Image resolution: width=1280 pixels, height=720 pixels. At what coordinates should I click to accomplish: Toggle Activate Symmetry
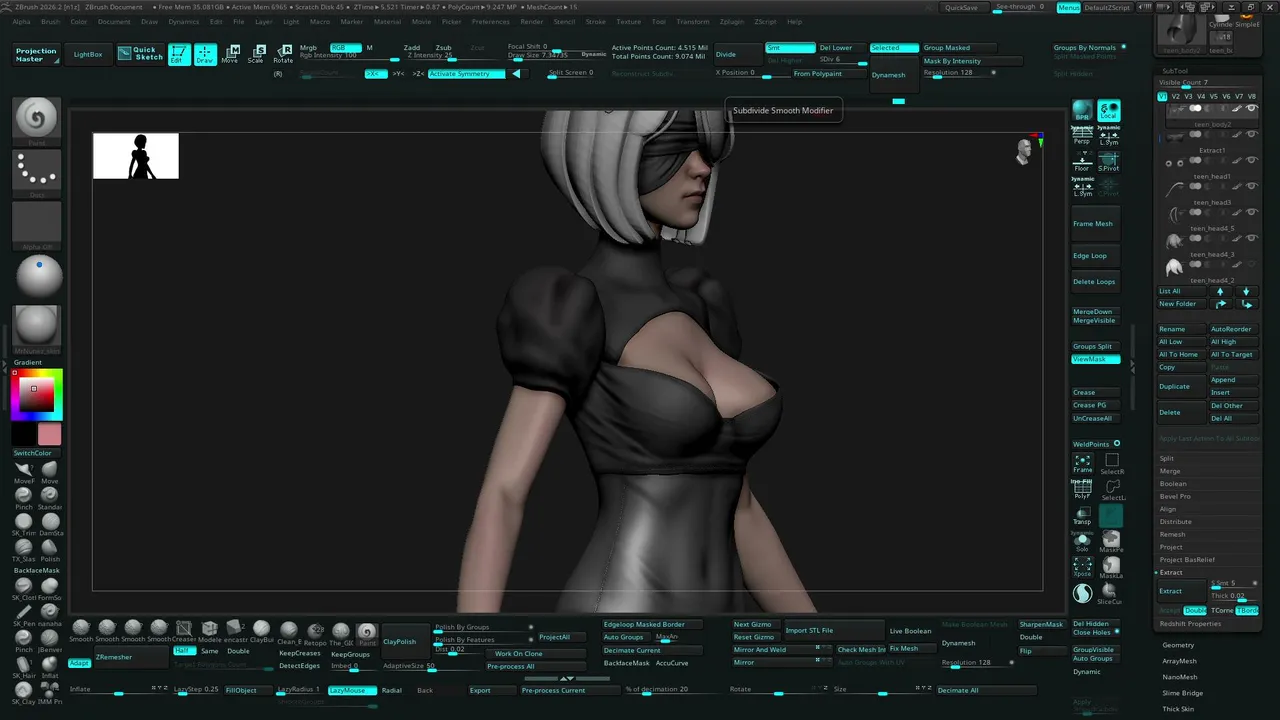[467, 73]
